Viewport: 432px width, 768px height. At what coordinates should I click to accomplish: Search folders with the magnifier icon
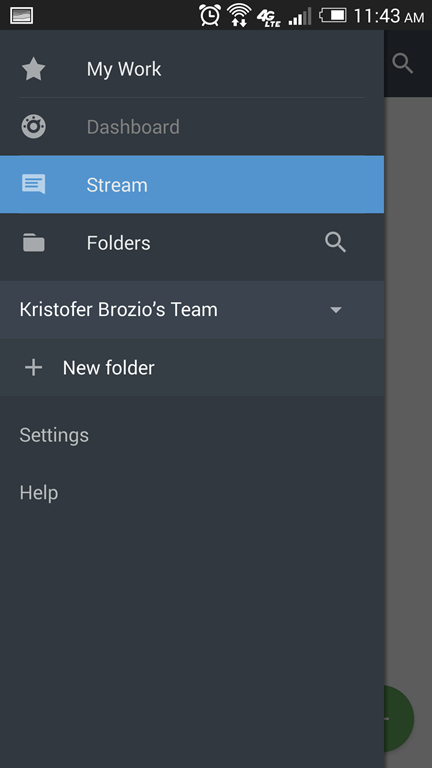coord(336,242)
